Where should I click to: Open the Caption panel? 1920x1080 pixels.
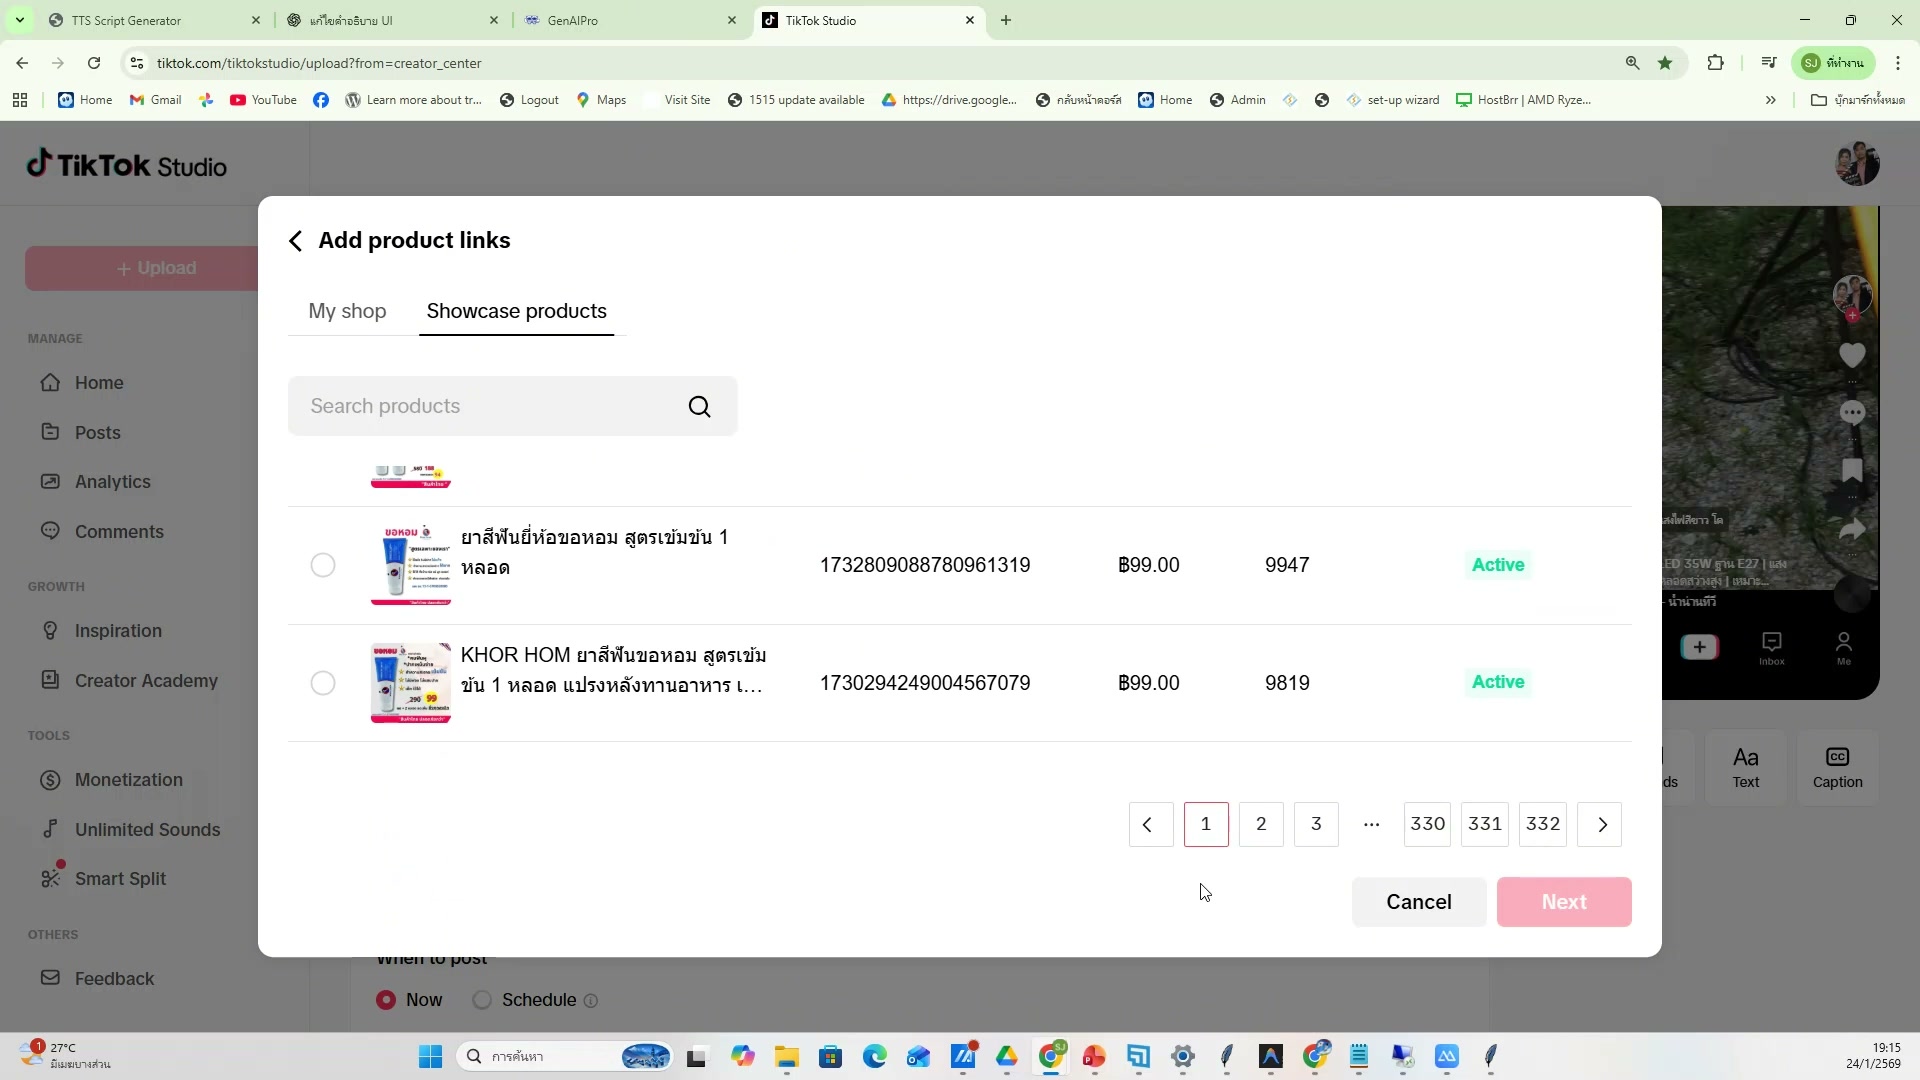click(1838, 766)
